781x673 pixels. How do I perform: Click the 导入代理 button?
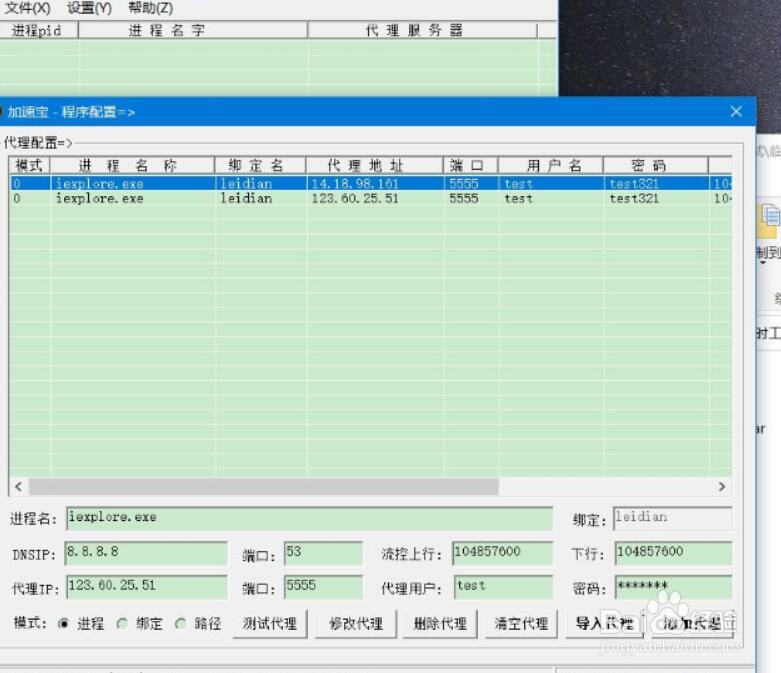coord(604,623)
